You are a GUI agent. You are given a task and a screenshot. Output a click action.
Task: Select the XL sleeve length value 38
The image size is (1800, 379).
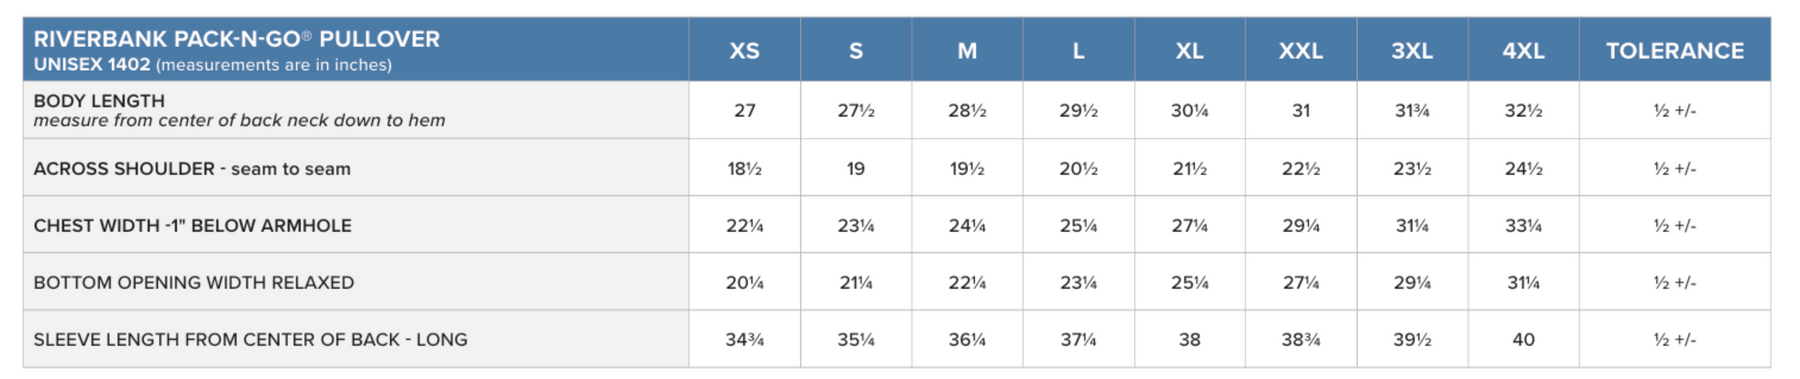(1189, 340)
